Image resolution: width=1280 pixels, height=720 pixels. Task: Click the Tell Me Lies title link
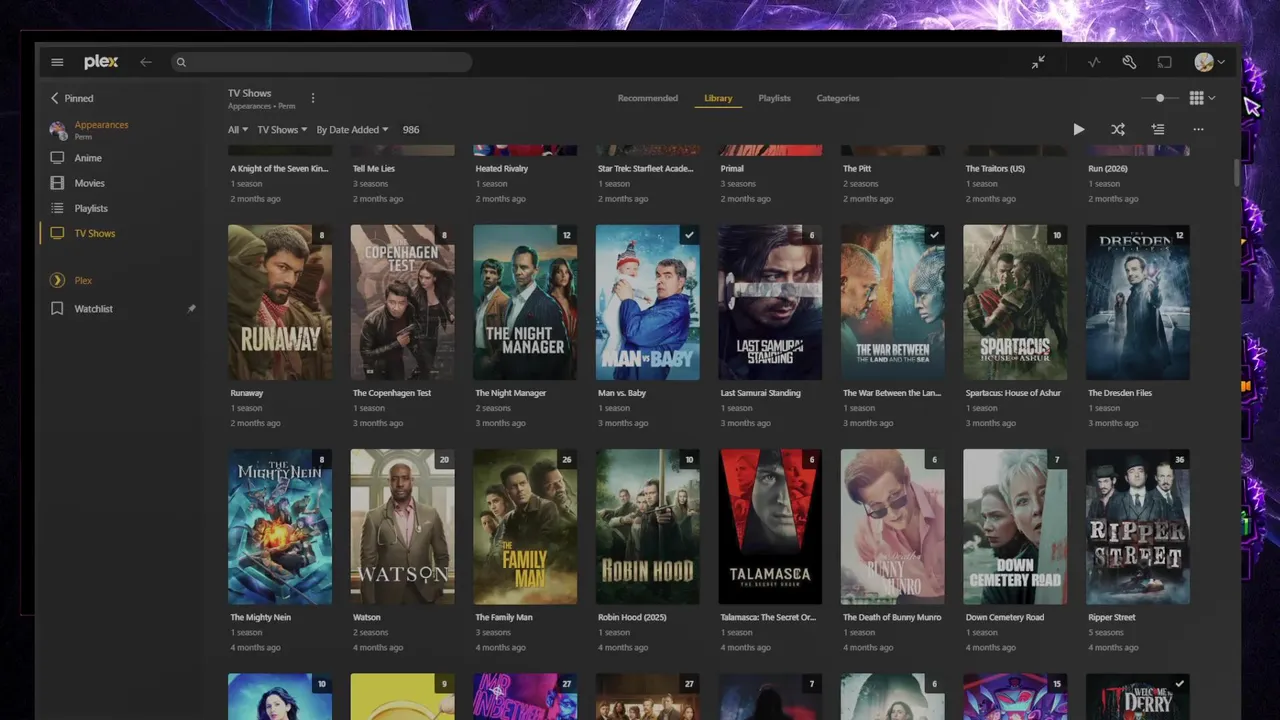pos(374,169)
